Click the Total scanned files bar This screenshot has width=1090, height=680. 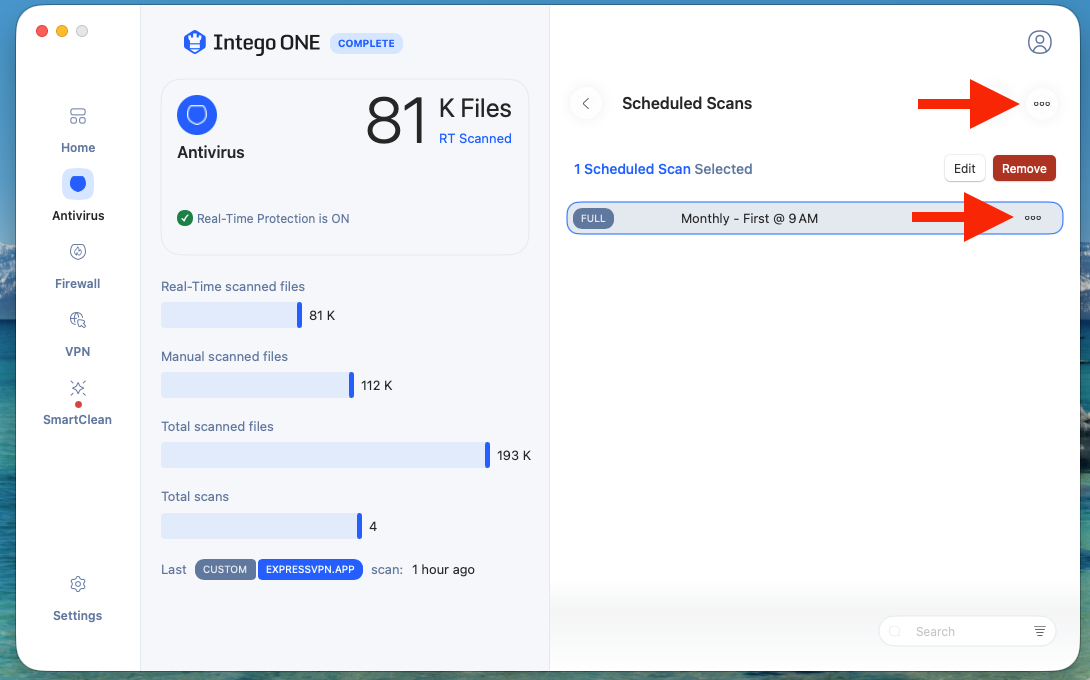click(325, 455)
